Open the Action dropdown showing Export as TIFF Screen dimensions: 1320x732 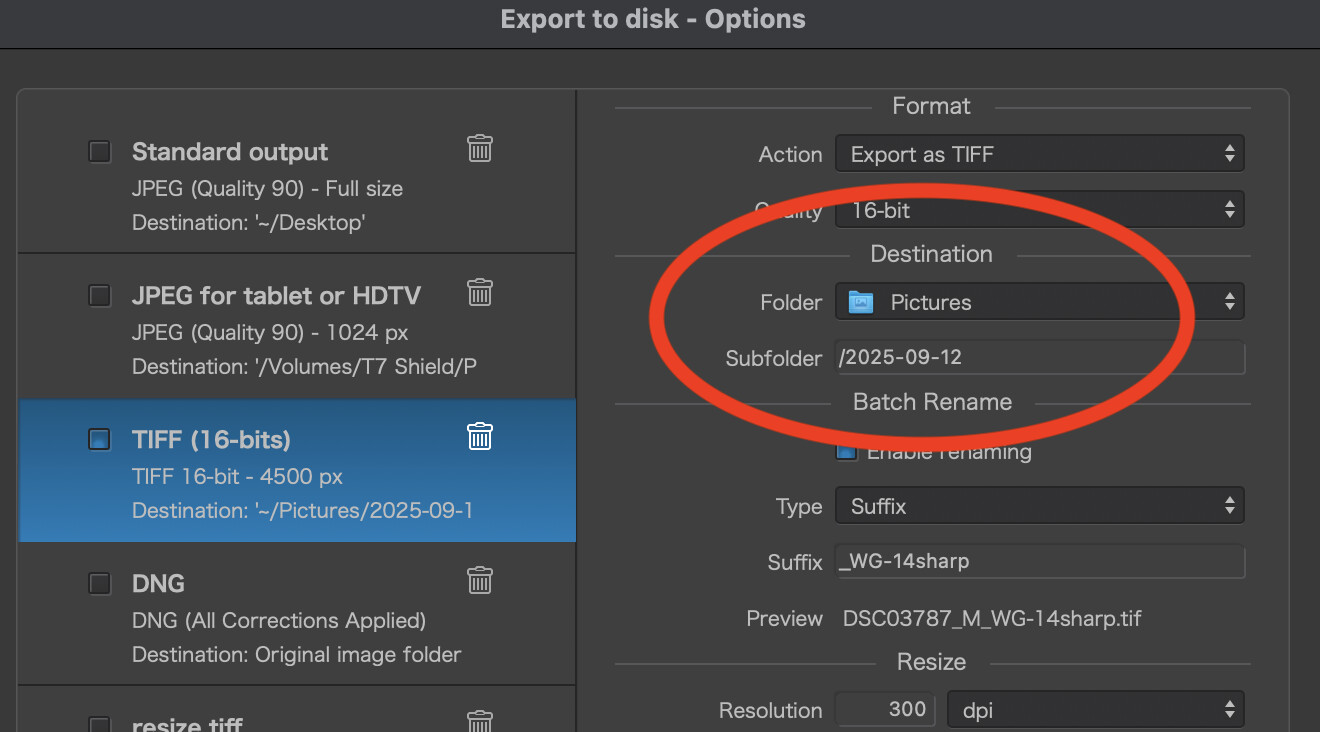click(x=1039, y=155)
